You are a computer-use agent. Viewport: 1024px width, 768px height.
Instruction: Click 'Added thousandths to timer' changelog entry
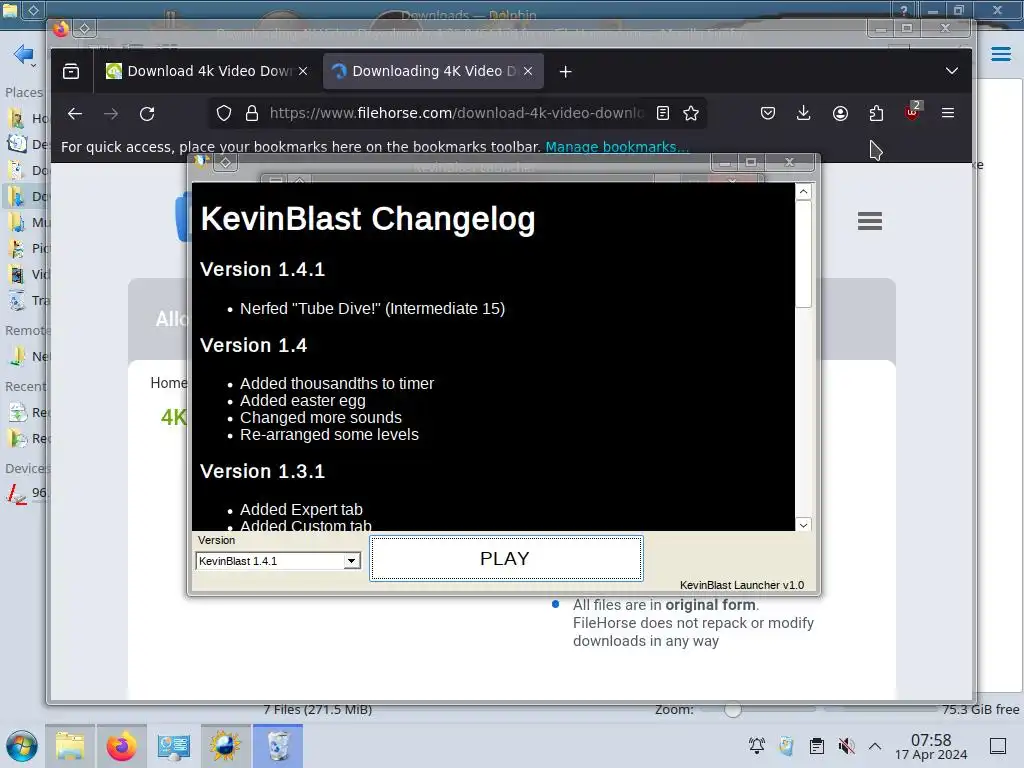tap(337, 383)
